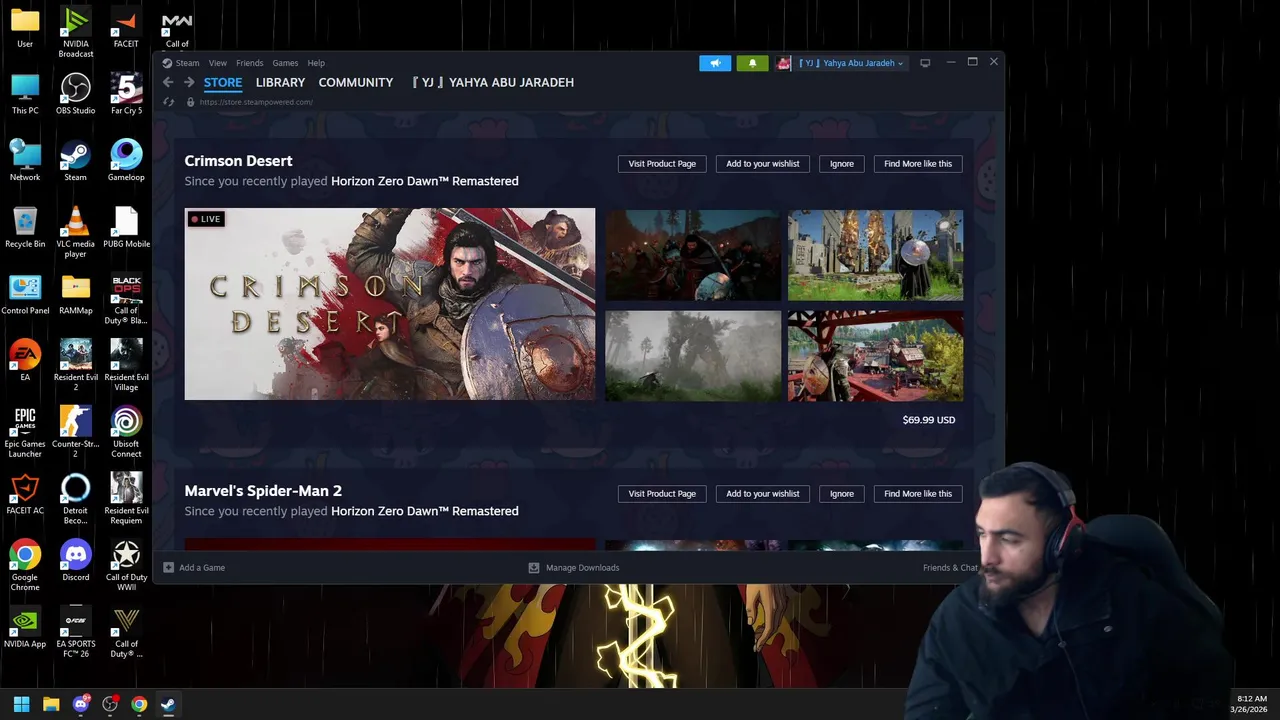Ignore Crimson Desert recommendation
Image resolution: width=1280 pixels, height=720 pixels.
(842, 164)
